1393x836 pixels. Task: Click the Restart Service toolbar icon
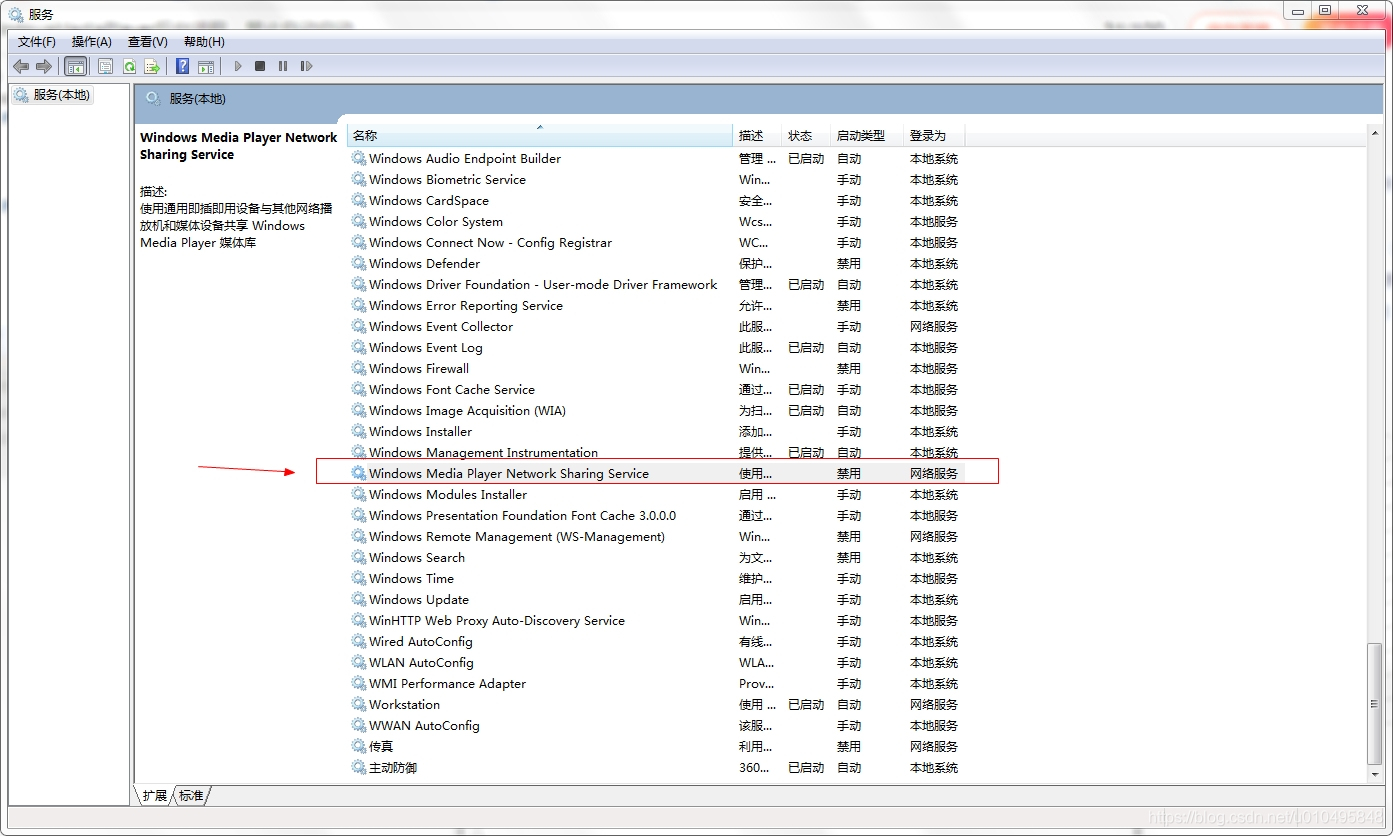306,66
